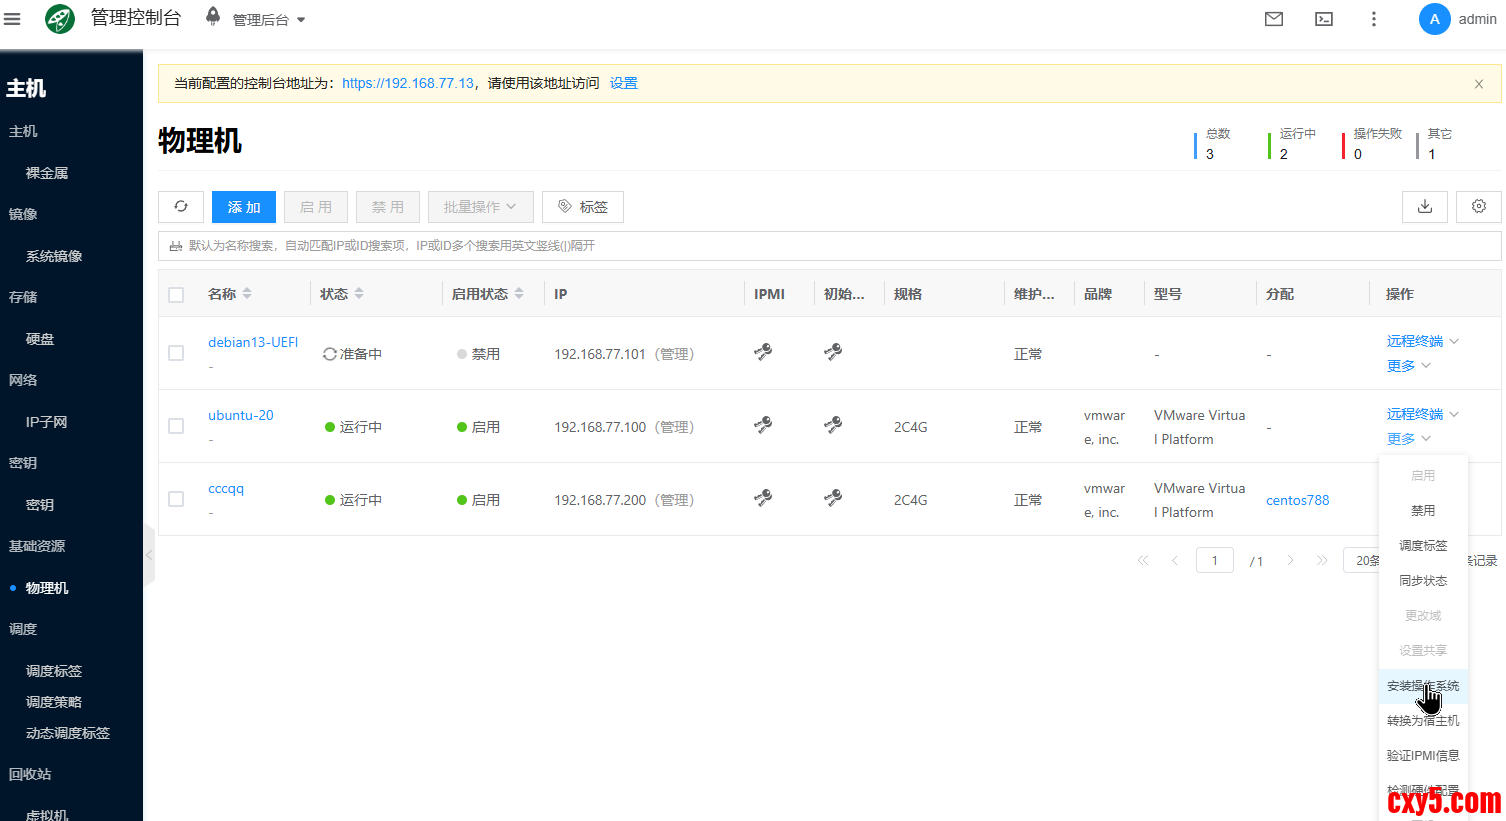The height and width of the screenshot is (821, 1506).
Task: Click the host search input field
Action: point(830,246)
